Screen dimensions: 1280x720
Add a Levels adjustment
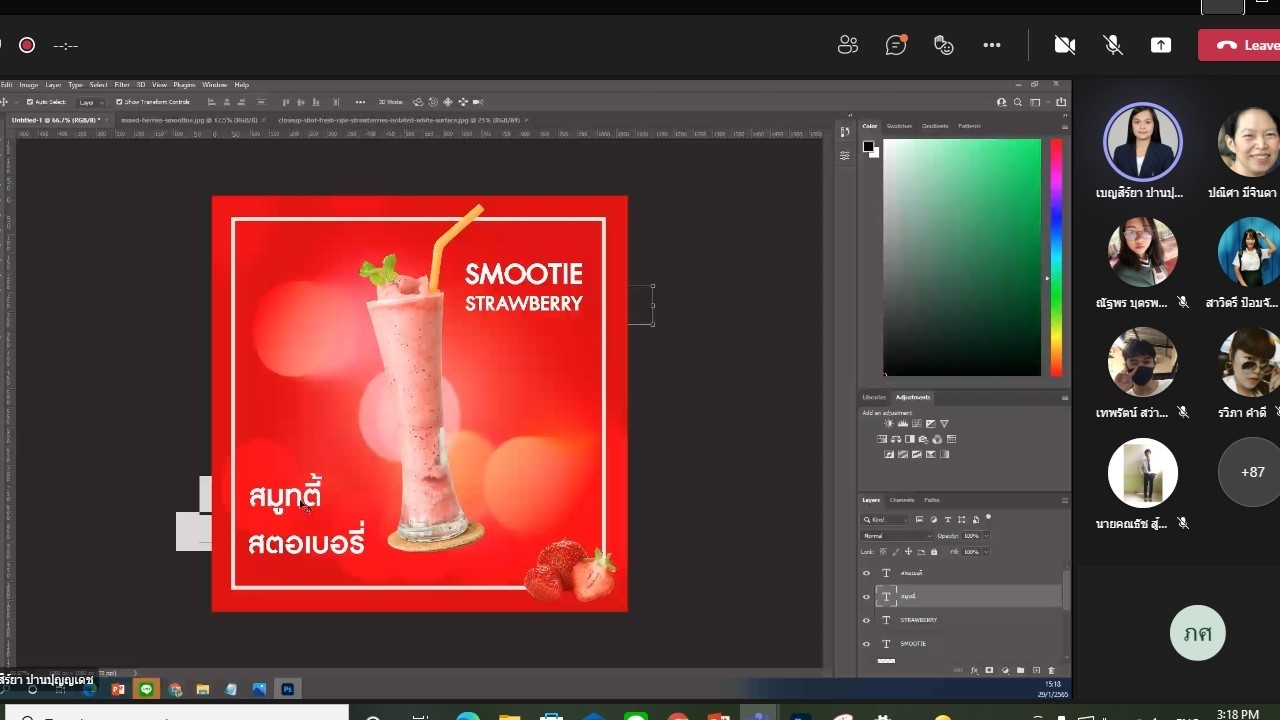tap(903, 424)
